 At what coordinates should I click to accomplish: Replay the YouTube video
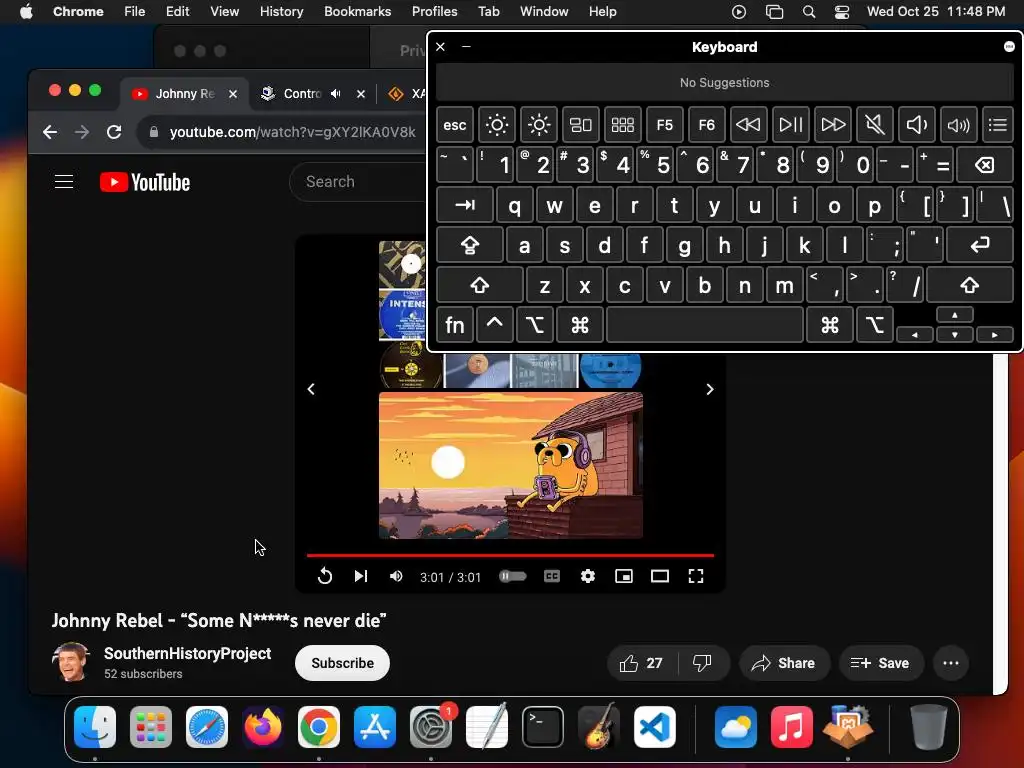tap(325, 576)
